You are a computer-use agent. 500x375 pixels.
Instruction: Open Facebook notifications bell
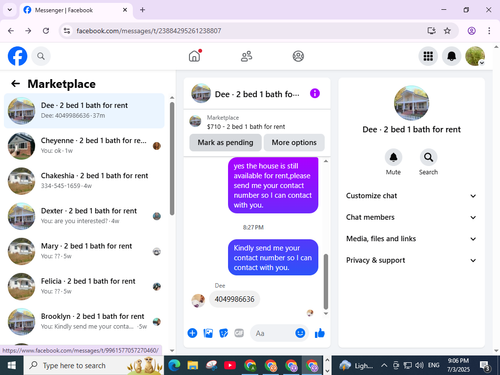[451, 56]
